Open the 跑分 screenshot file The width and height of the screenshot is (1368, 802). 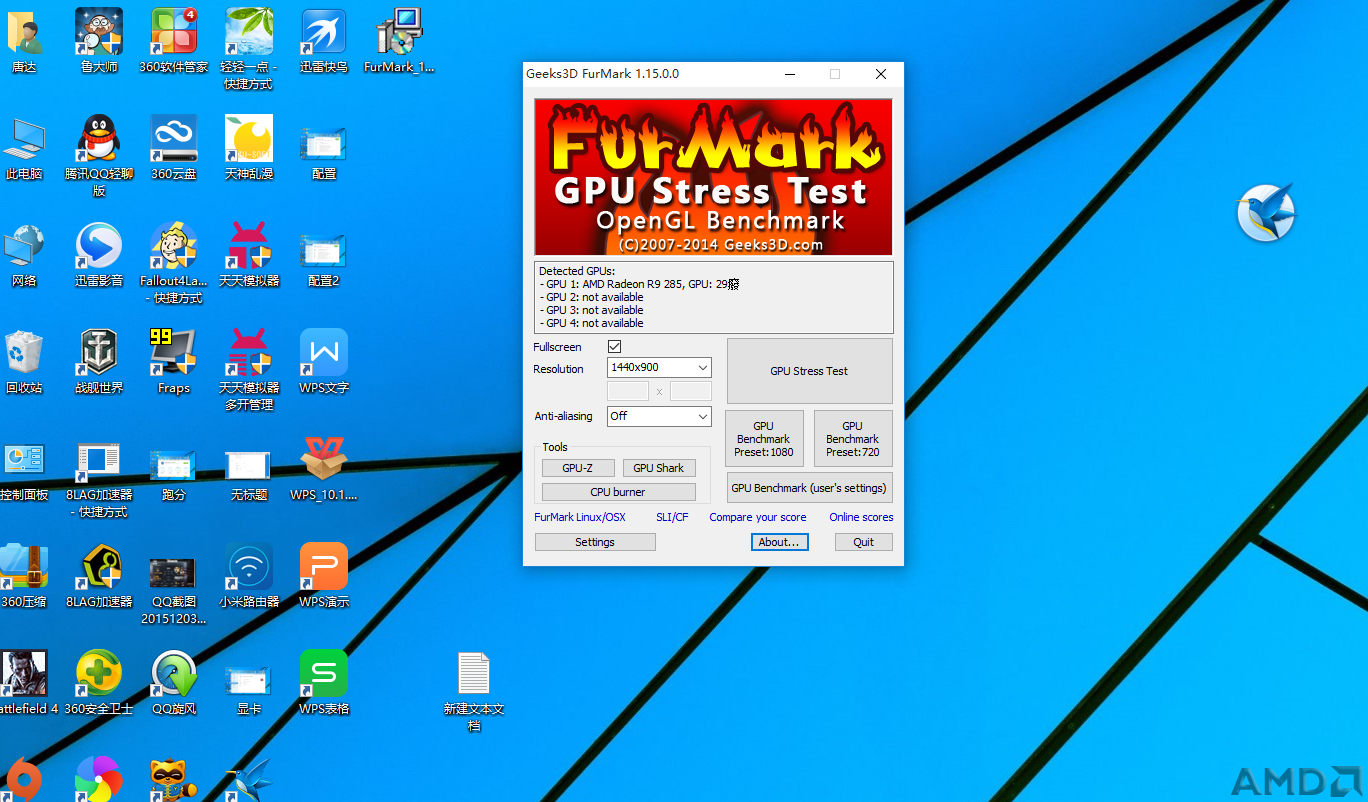tap(174, 464)
